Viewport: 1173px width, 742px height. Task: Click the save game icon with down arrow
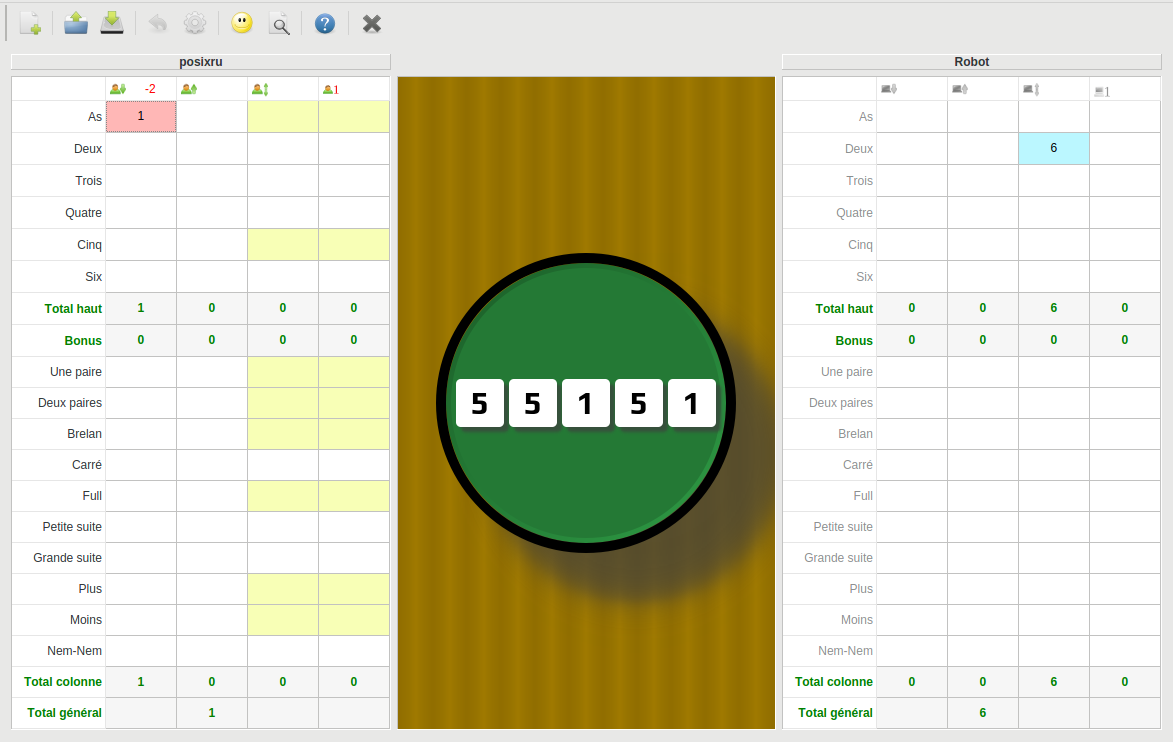tap(111, 24)
